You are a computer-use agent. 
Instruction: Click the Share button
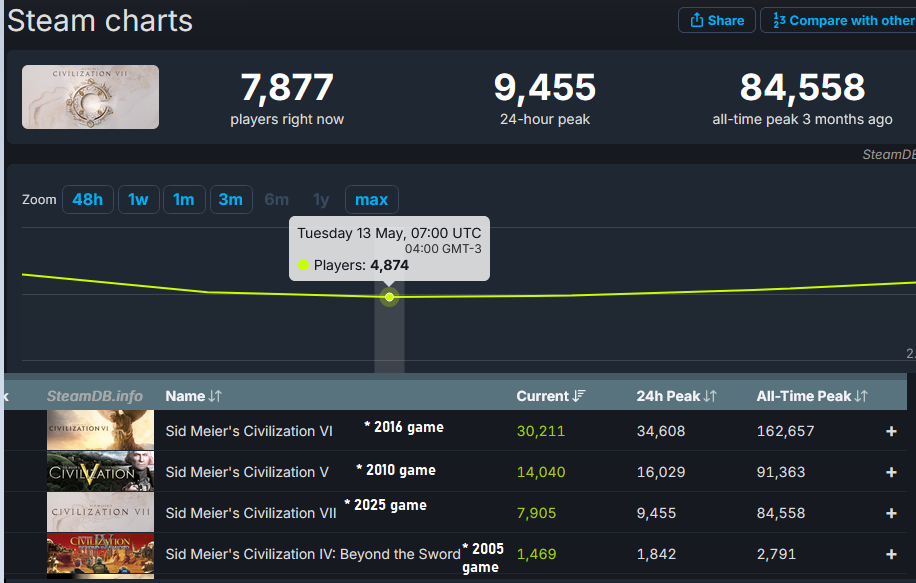pyautogui.click(x=716, y=20)
